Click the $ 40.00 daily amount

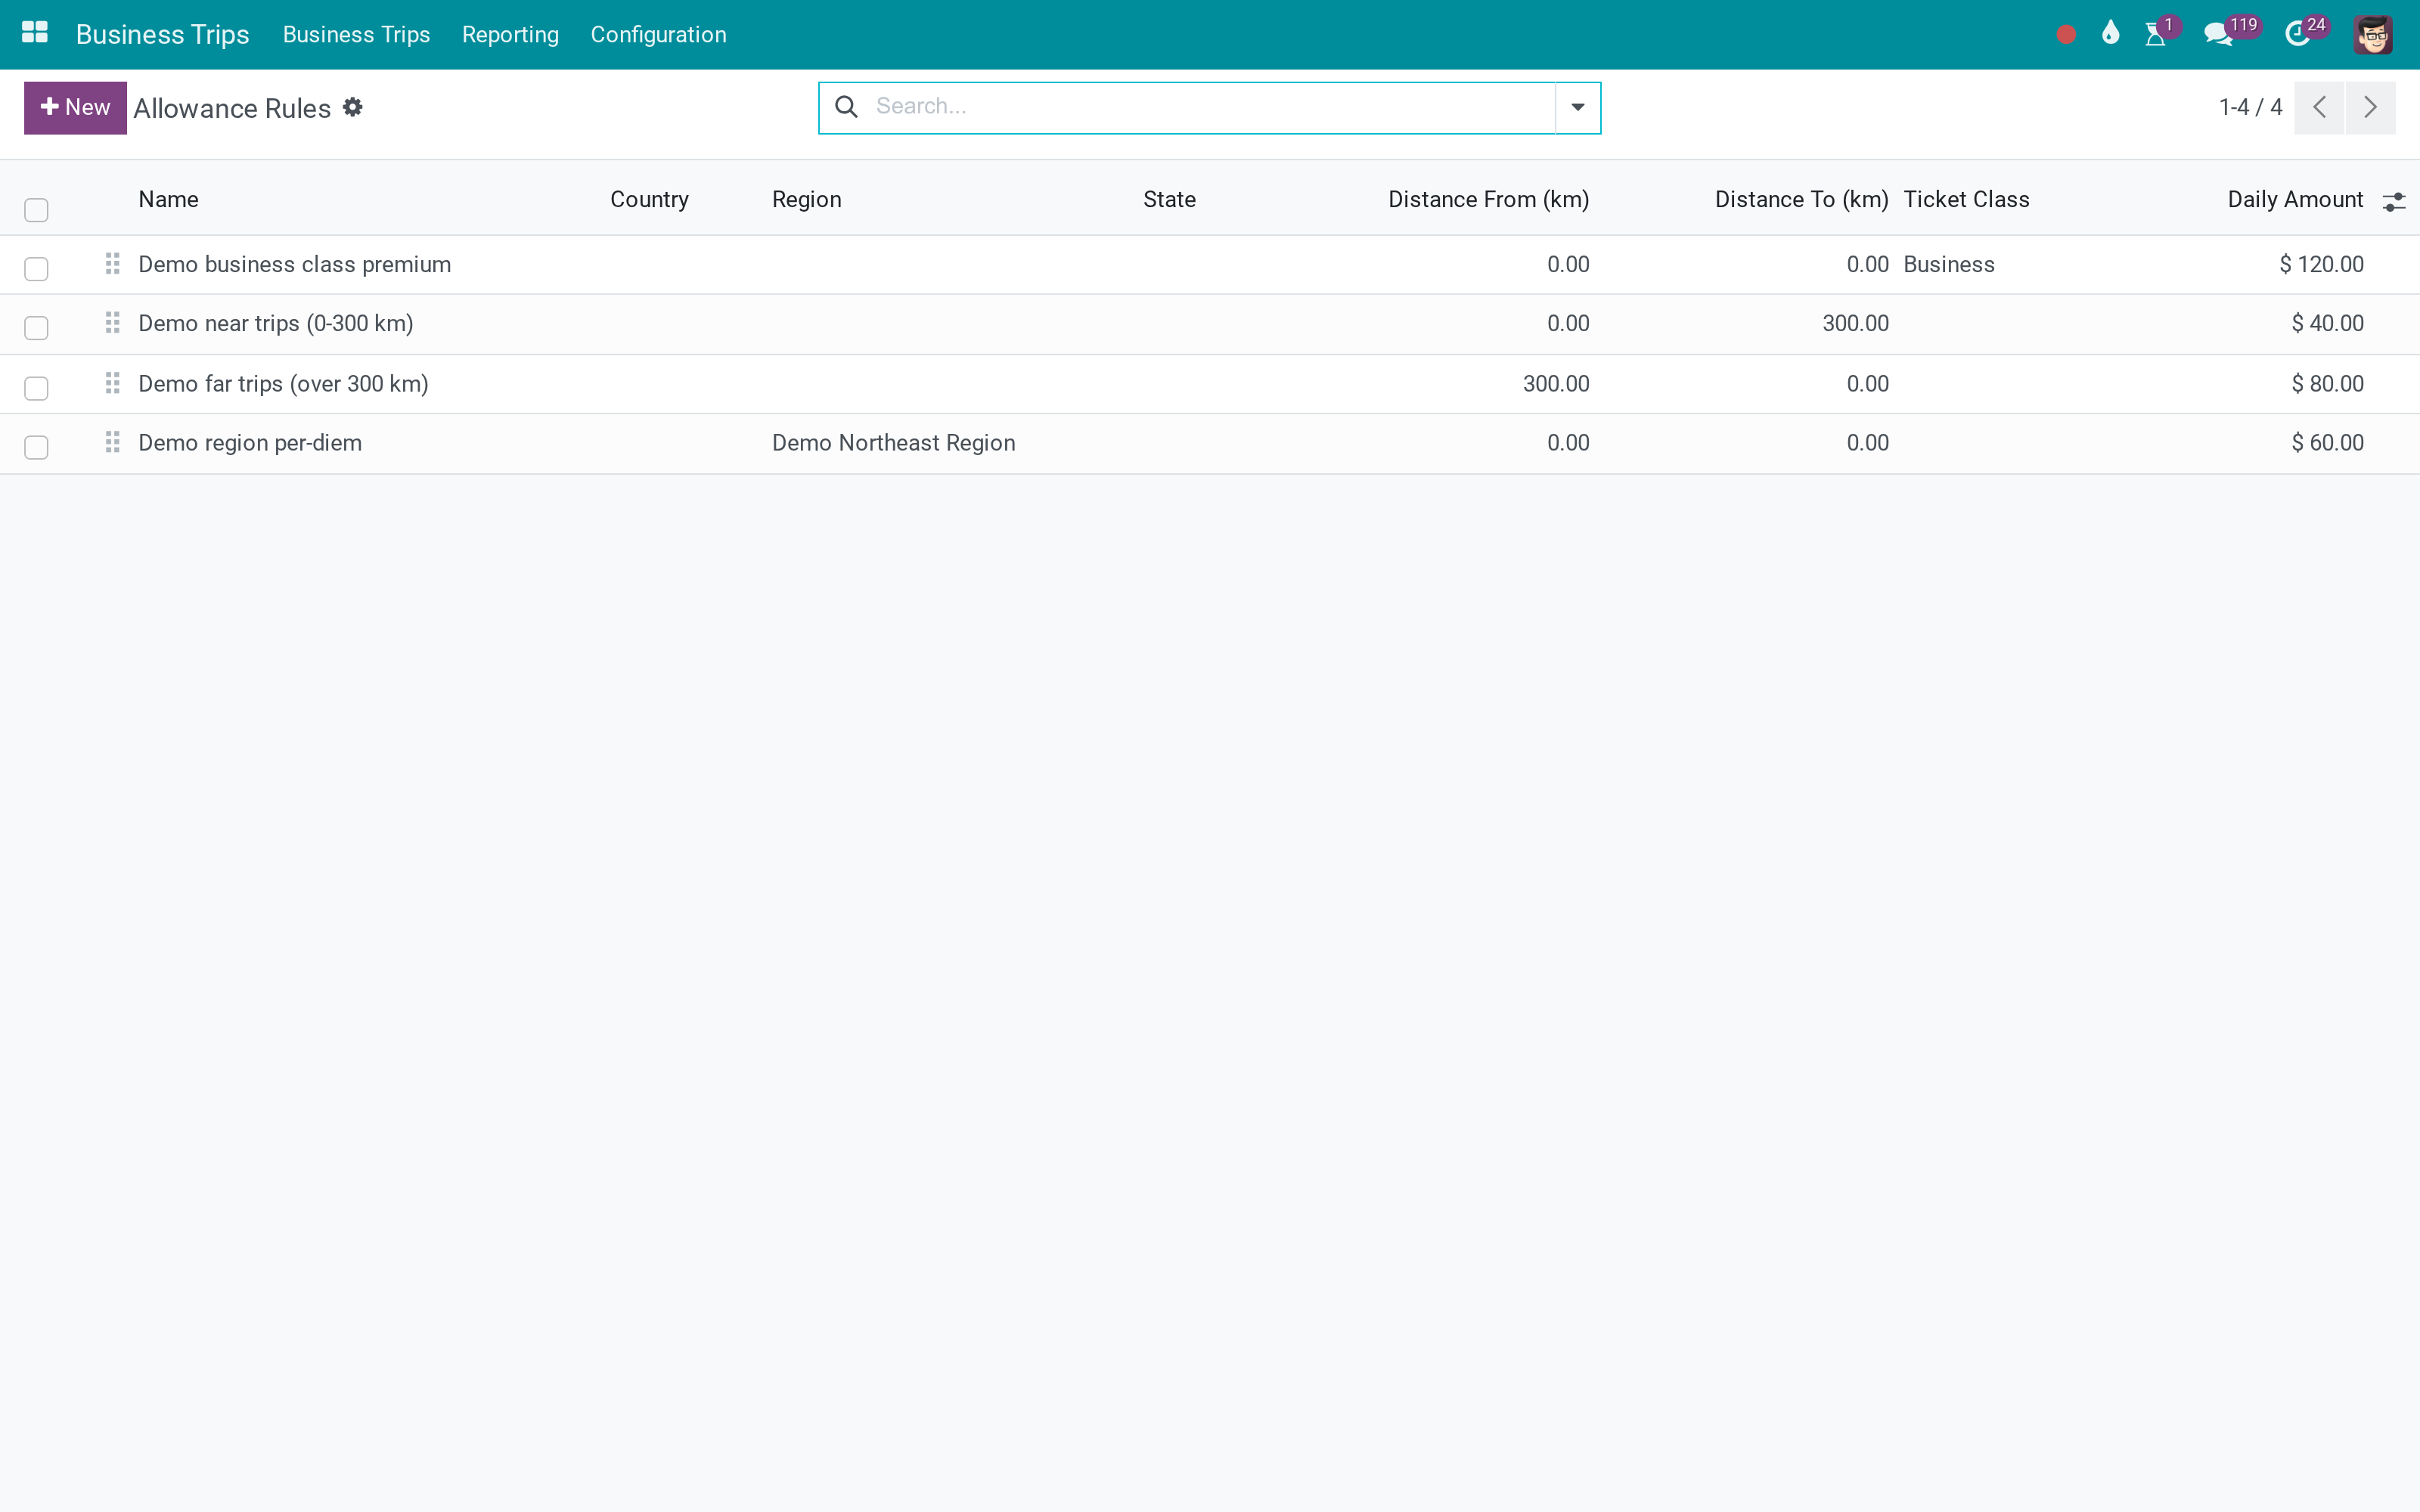tap(2327, 323)
